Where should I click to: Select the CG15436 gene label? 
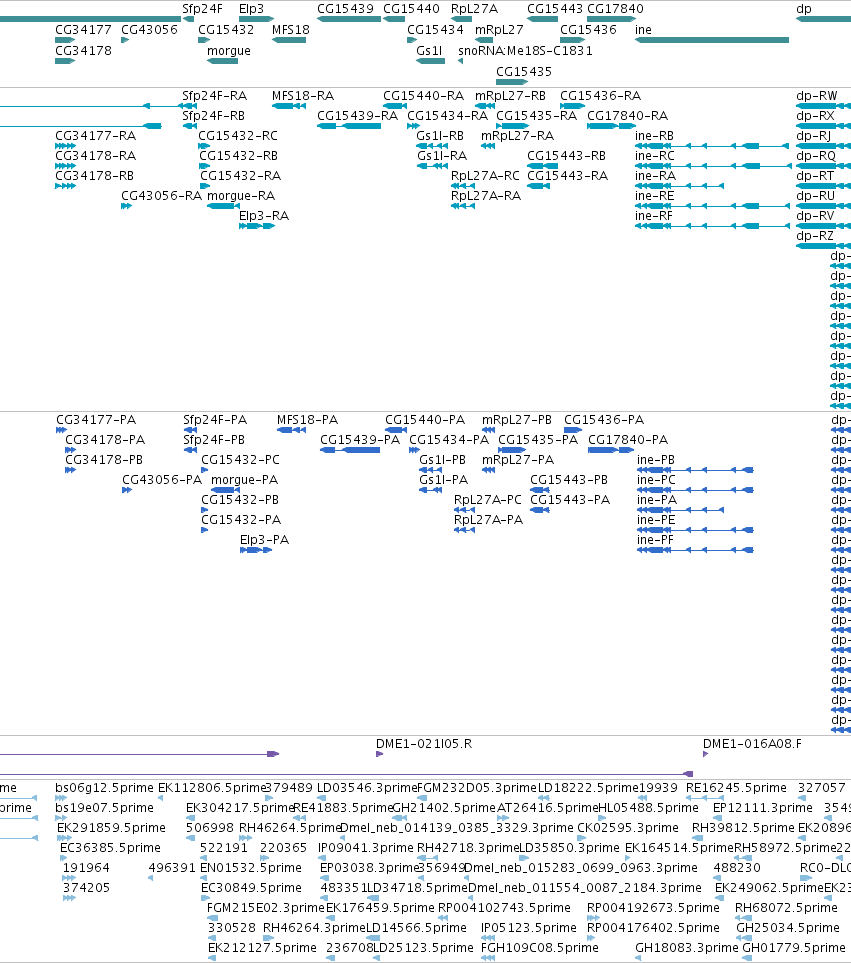point(588,30)
